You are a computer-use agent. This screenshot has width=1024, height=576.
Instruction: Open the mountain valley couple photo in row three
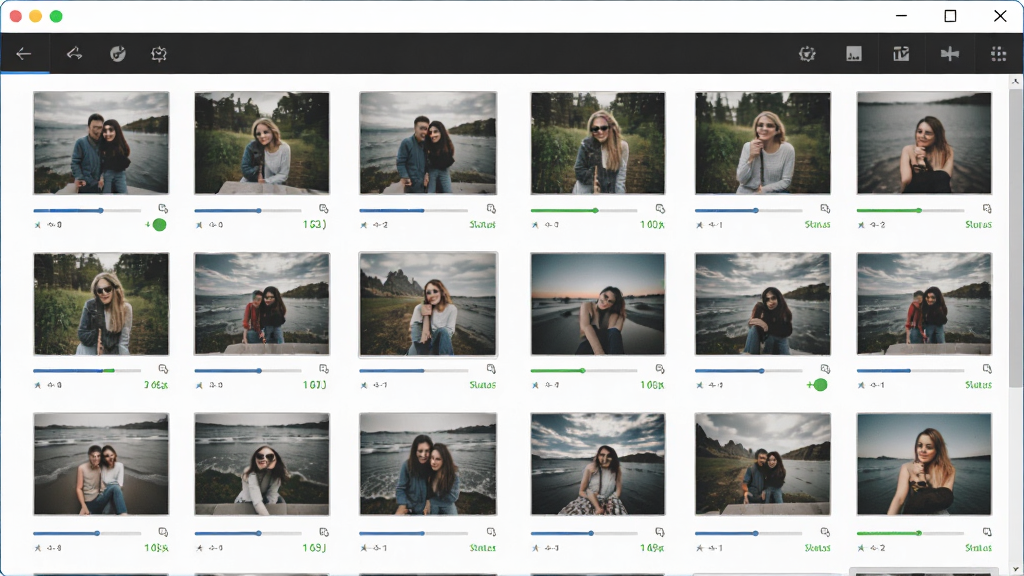[763, 464]
